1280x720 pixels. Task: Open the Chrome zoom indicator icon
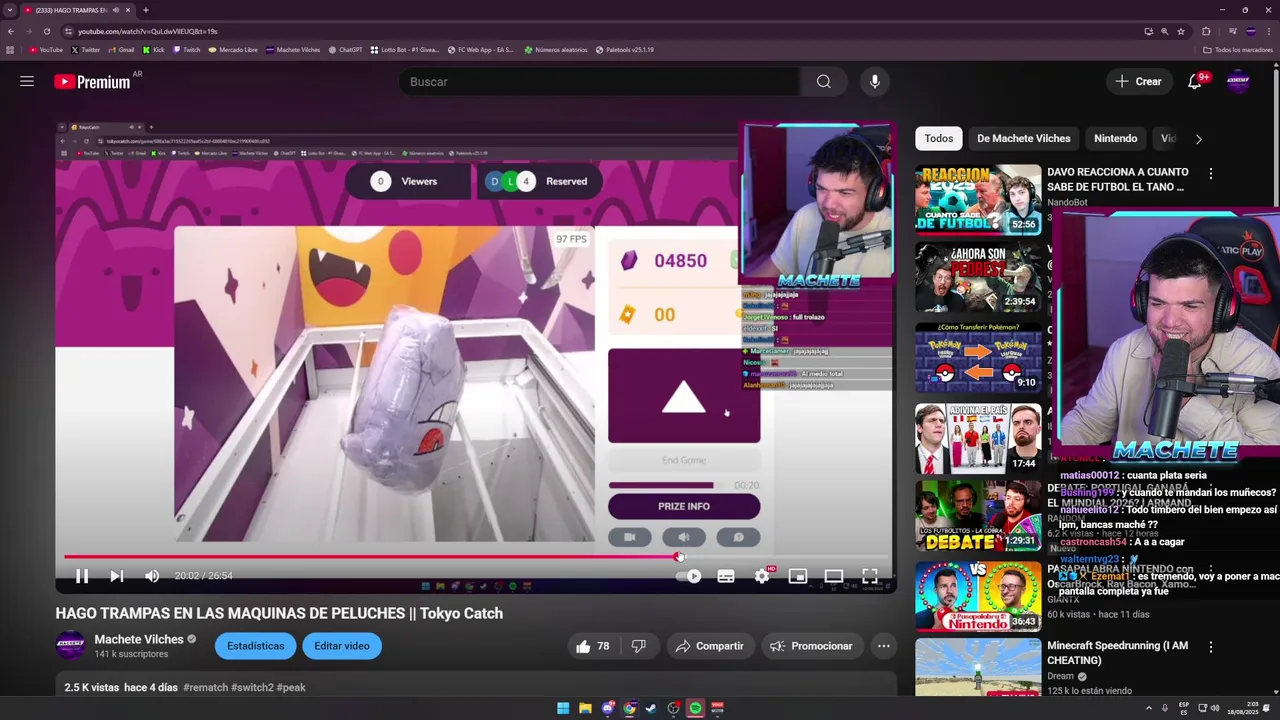coord(1164,31)
